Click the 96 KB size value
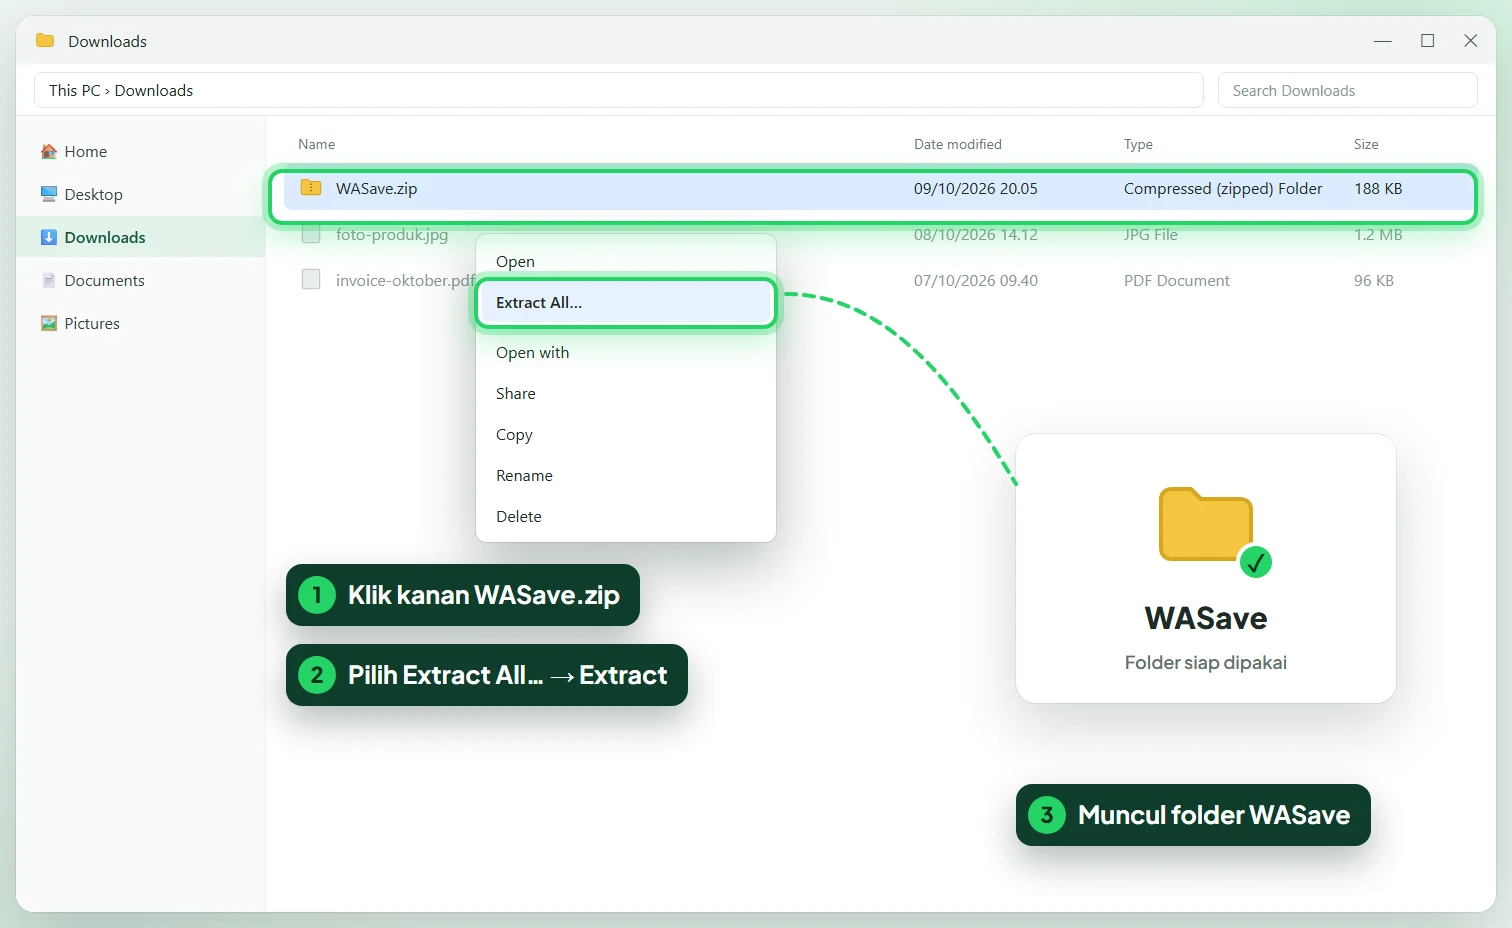Screen dimensions: 1512x928 (1374, 280)
